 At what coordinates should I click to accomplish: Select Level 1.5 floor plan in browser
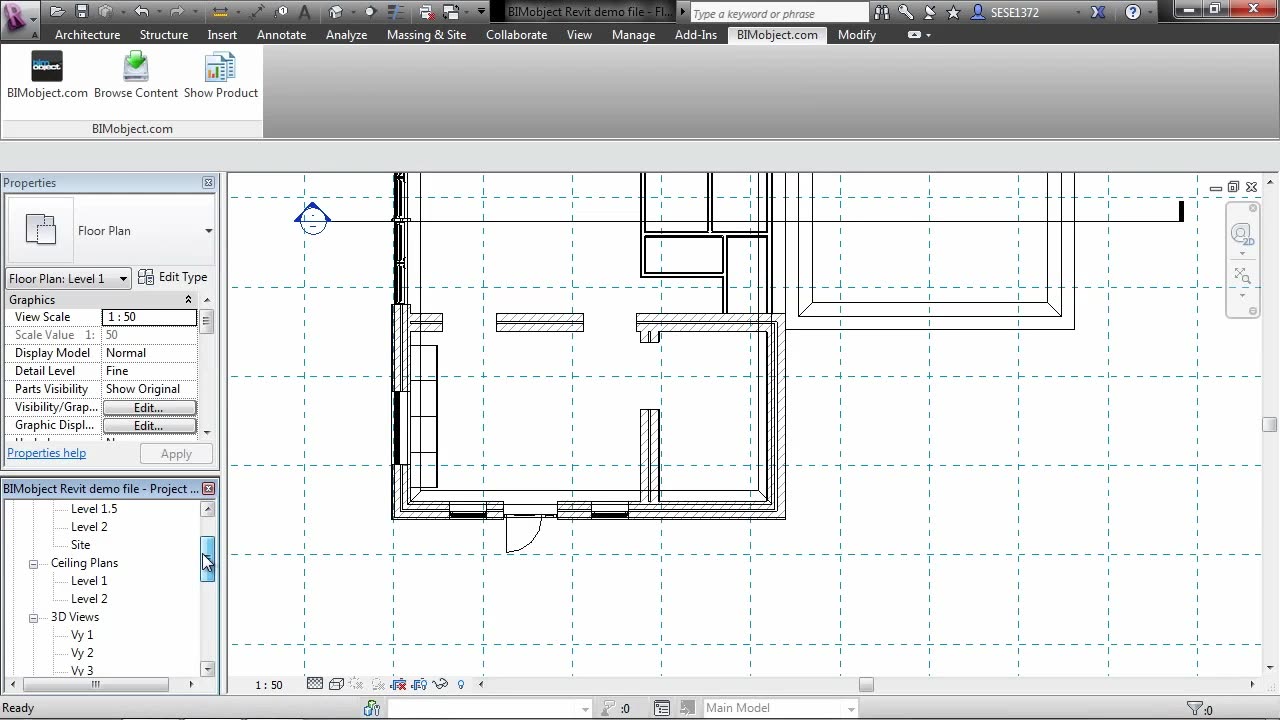coord(94,509)
